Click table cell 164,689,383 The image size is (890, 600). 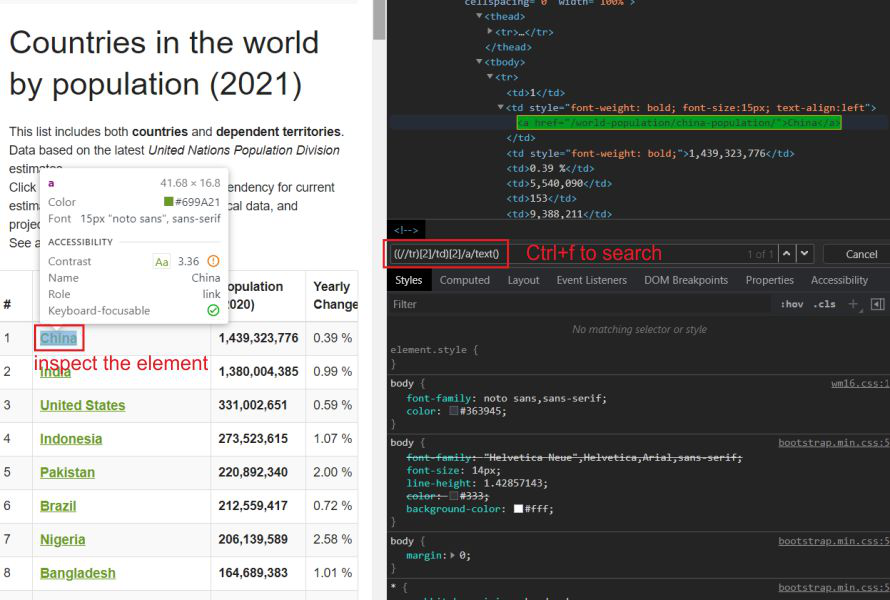pos(258,573)
